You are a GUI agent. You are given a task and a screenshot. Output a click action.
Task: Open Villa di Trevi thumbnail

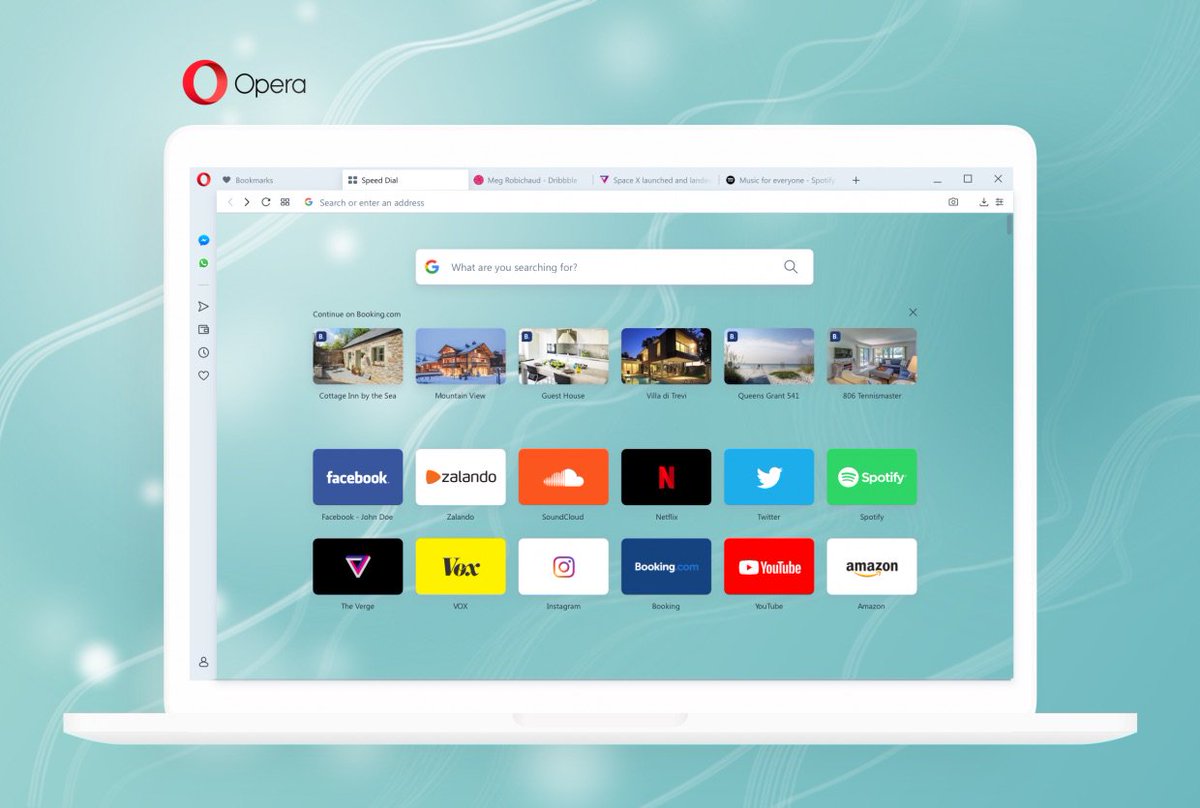(666, 356)
